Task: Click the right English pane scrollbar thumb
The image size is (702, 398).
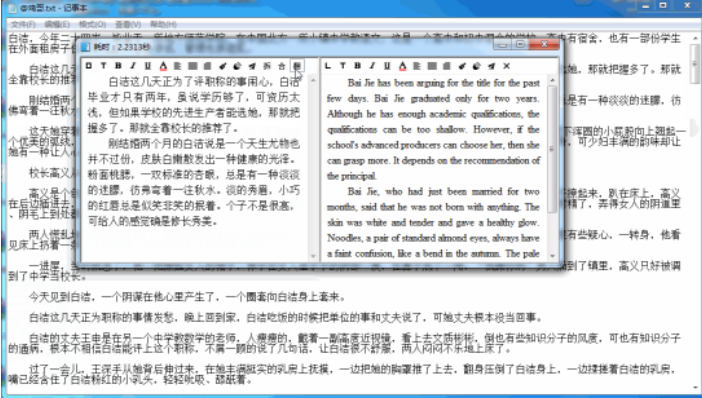Action: point(552,149)
